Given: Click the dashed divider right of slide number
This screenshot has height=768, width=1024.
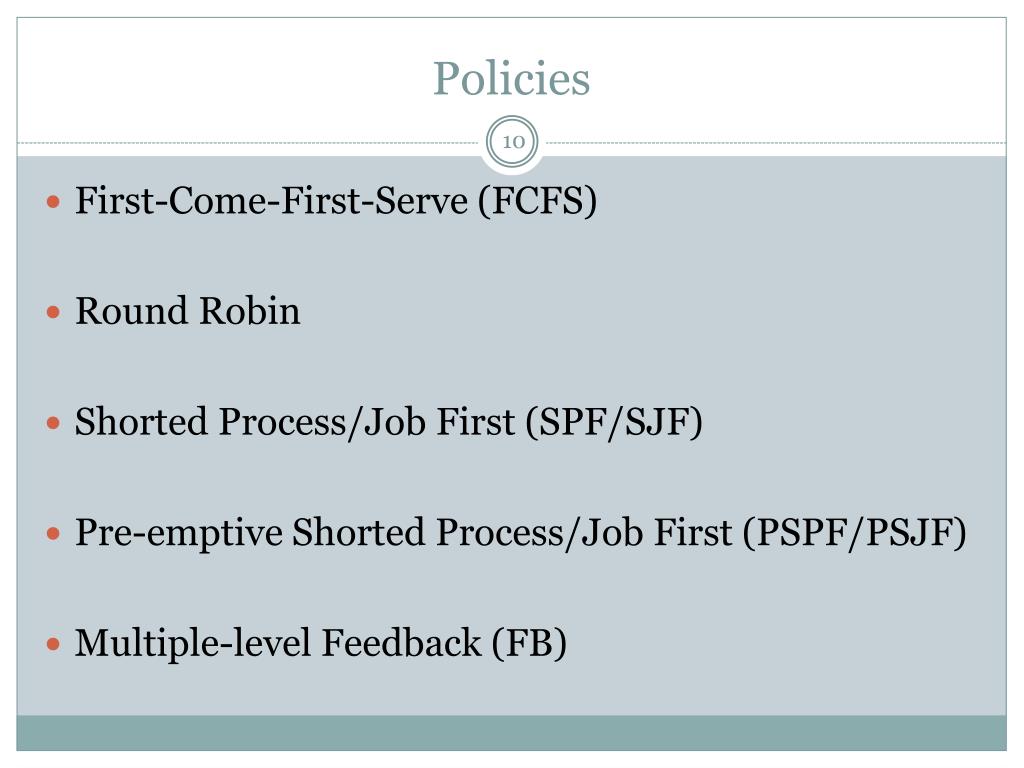Looking at the screenshot, I should pyautogui.click(x=776, y=142).
